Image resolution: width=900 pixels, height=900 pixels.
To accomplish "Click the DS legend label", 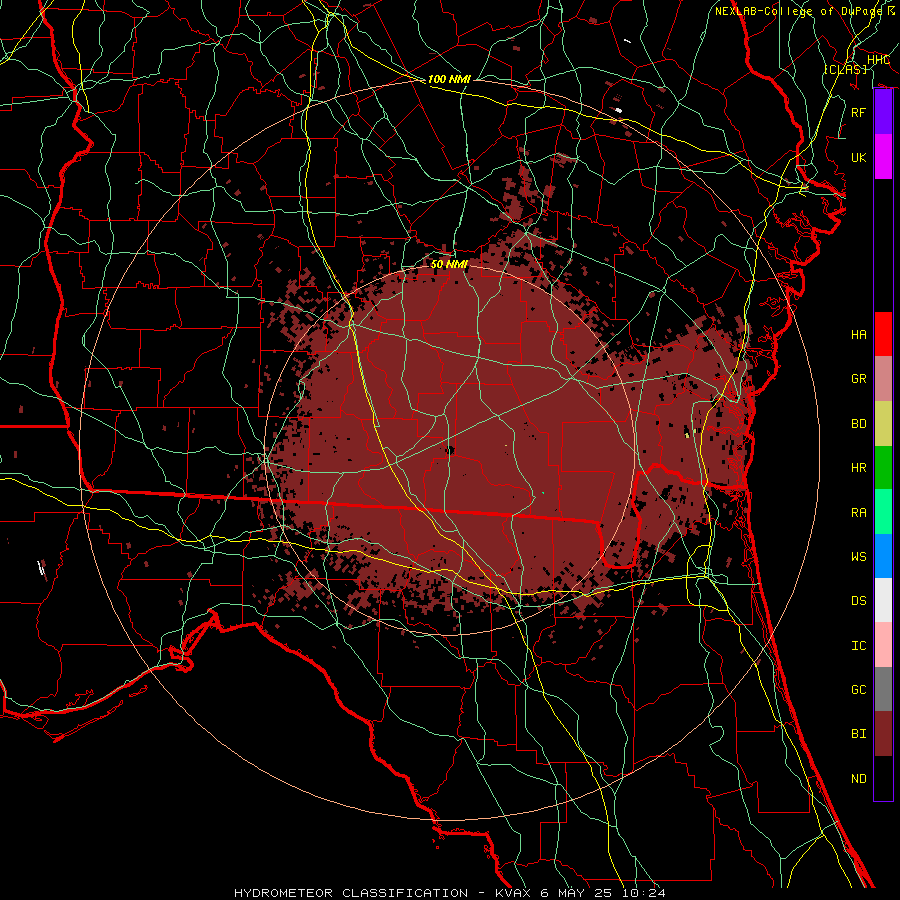I will 858,601.
